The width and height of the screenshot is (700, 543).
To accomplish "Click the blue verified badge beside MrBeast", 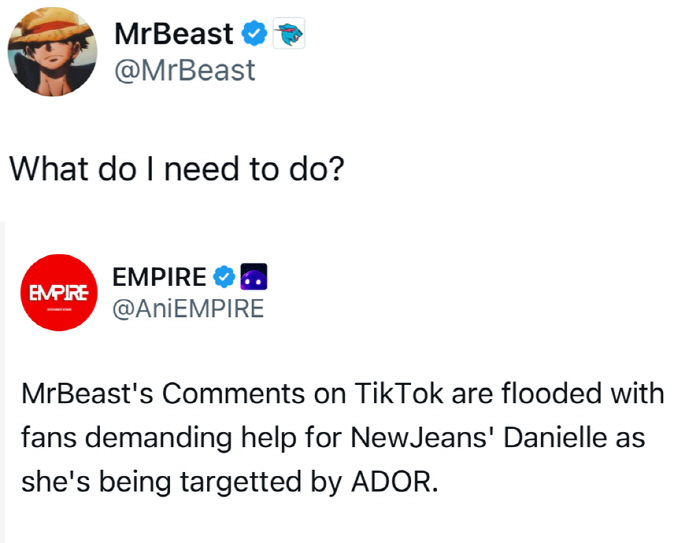I will (256, 35).
